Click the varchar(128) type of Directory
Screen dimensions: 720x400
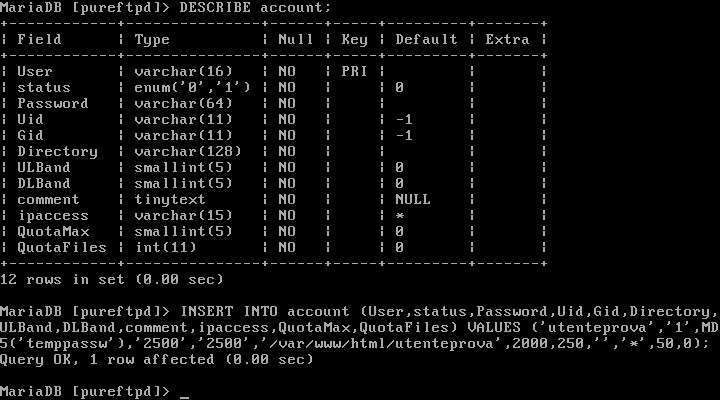184,152
